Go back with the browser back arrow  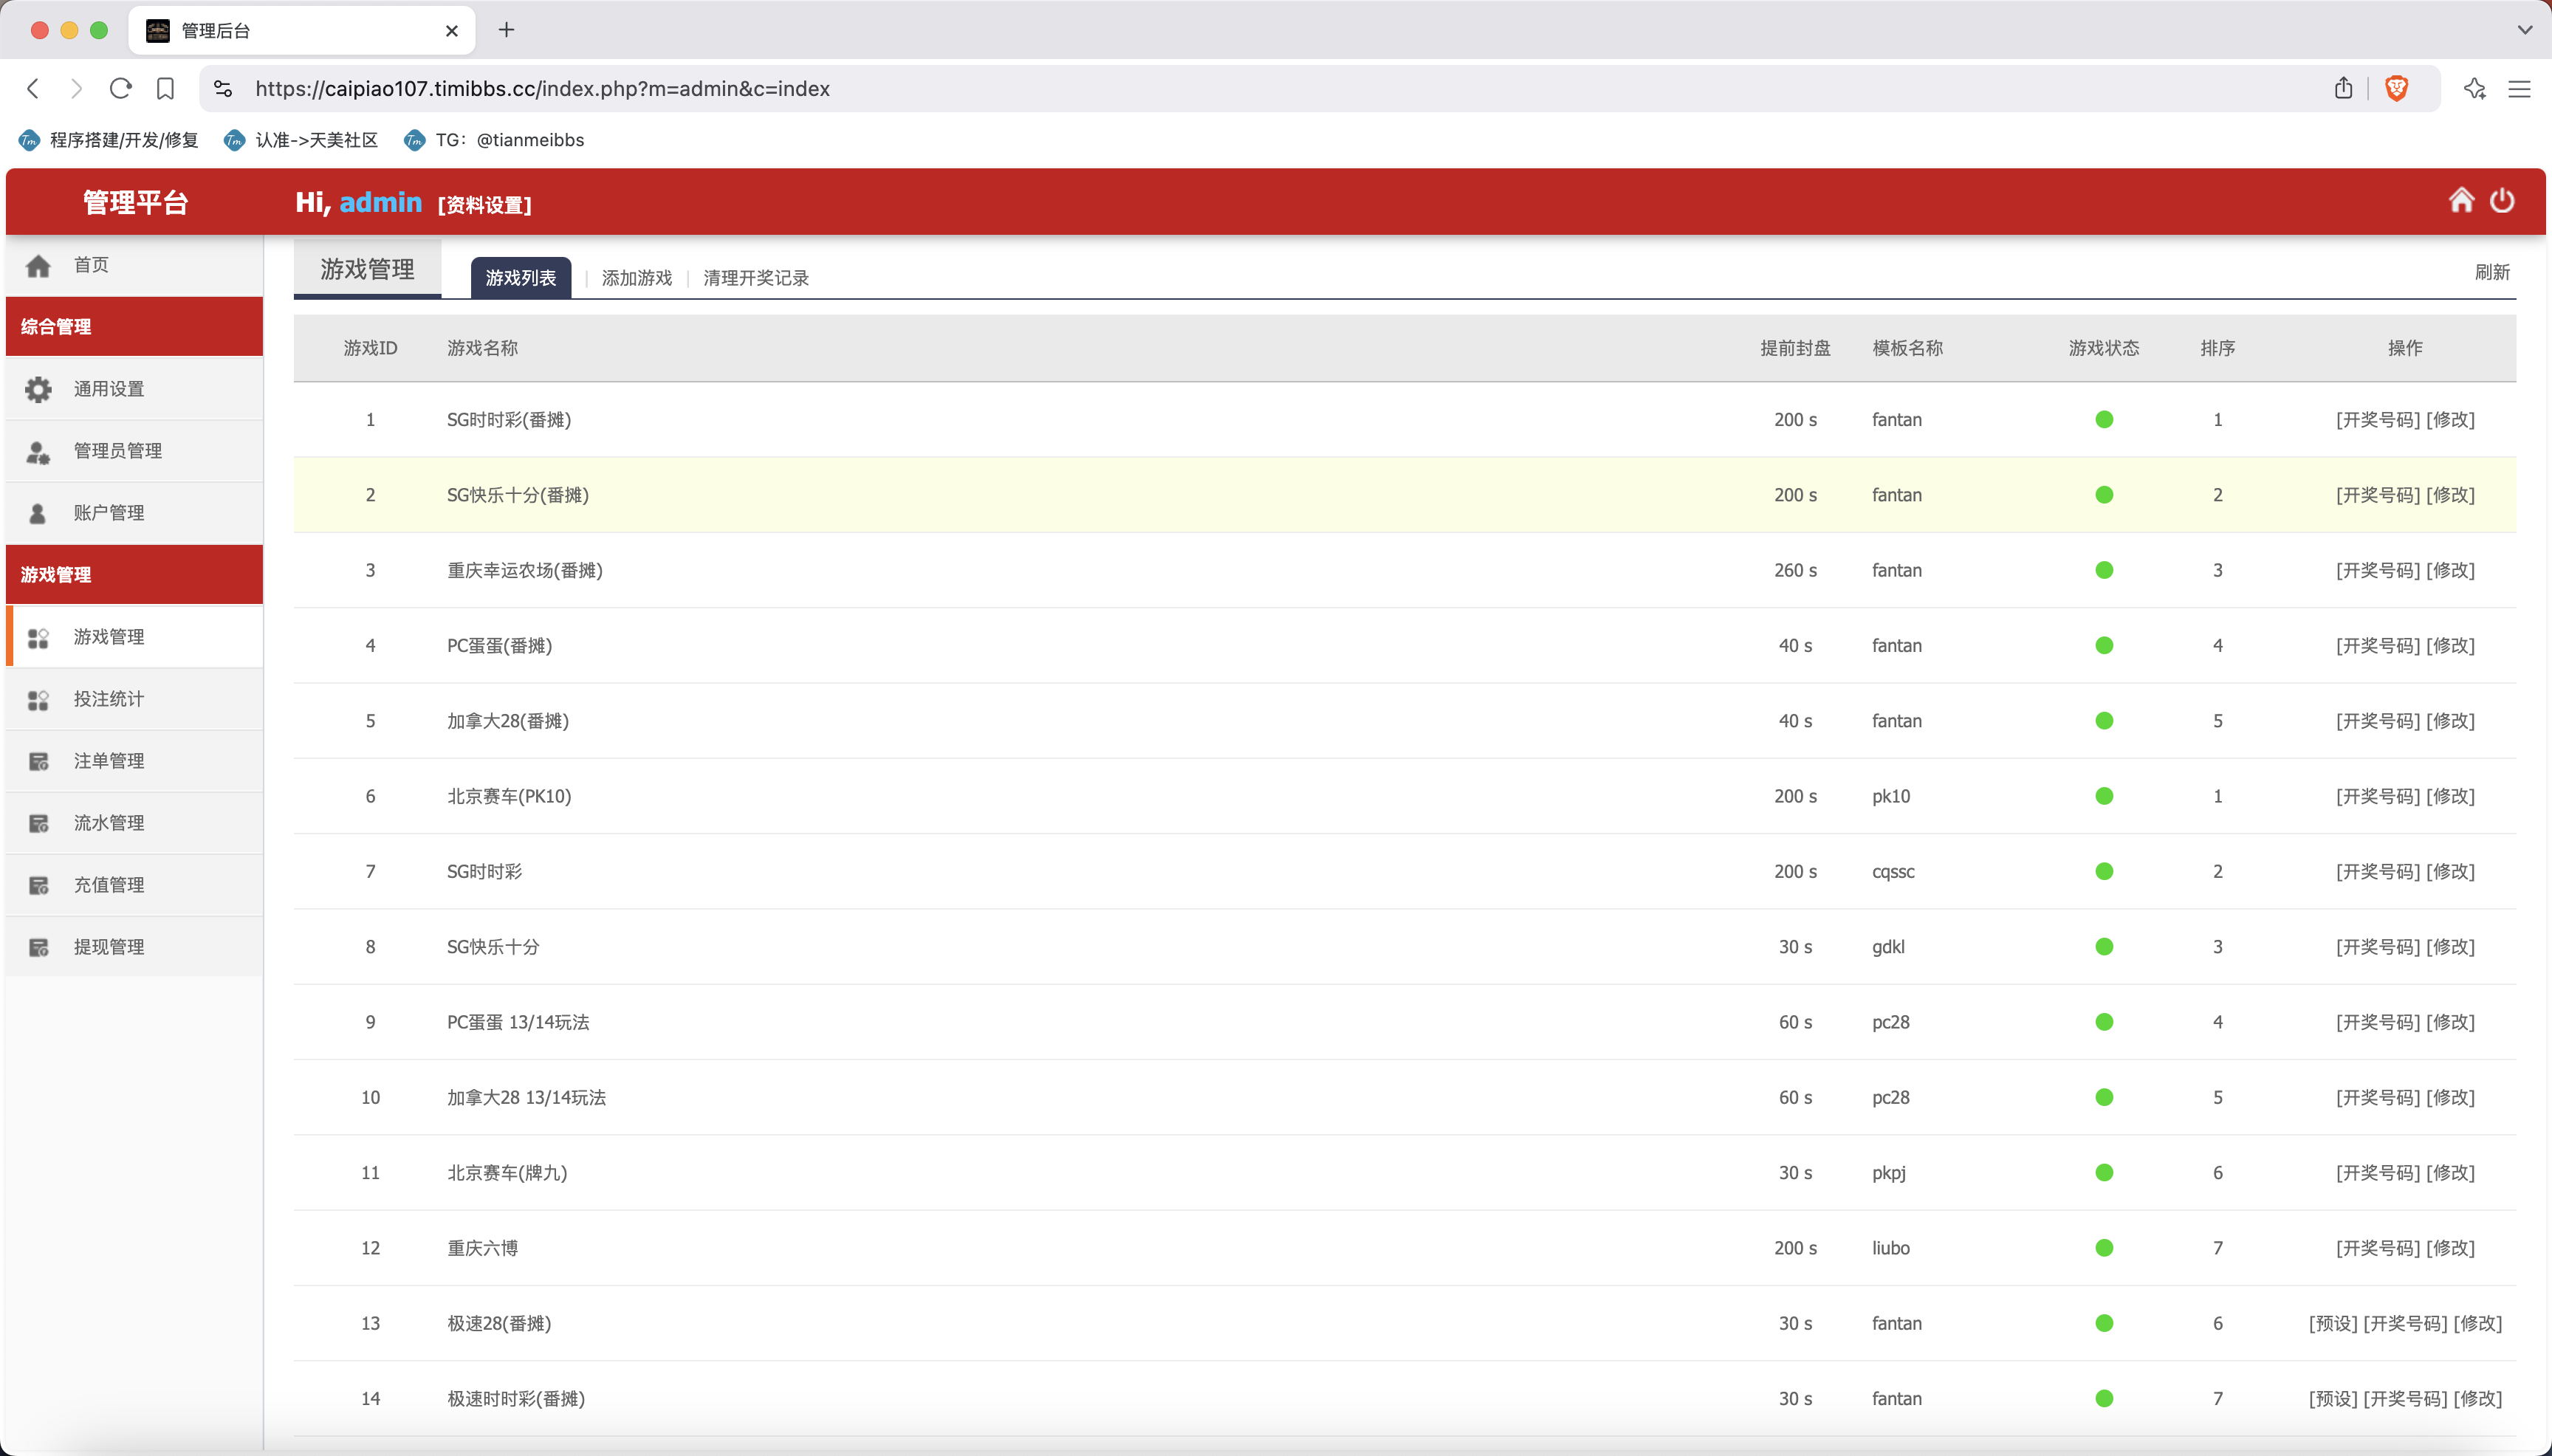(33, 89)
